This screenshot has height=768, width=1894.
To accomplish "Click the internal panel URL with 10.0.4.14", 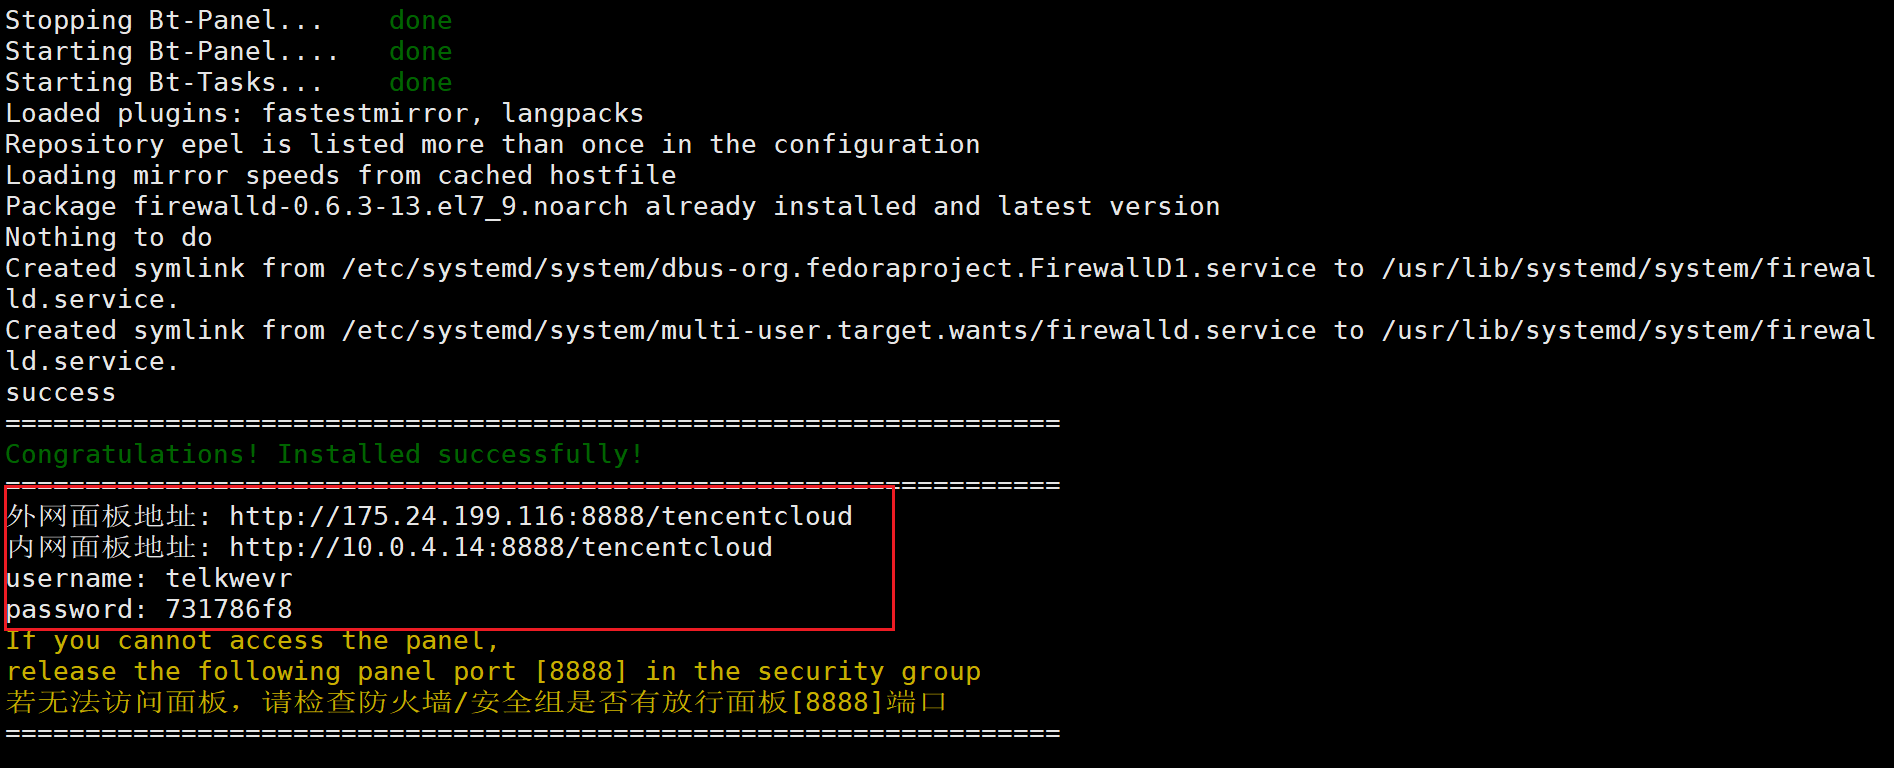I will 501,547.
